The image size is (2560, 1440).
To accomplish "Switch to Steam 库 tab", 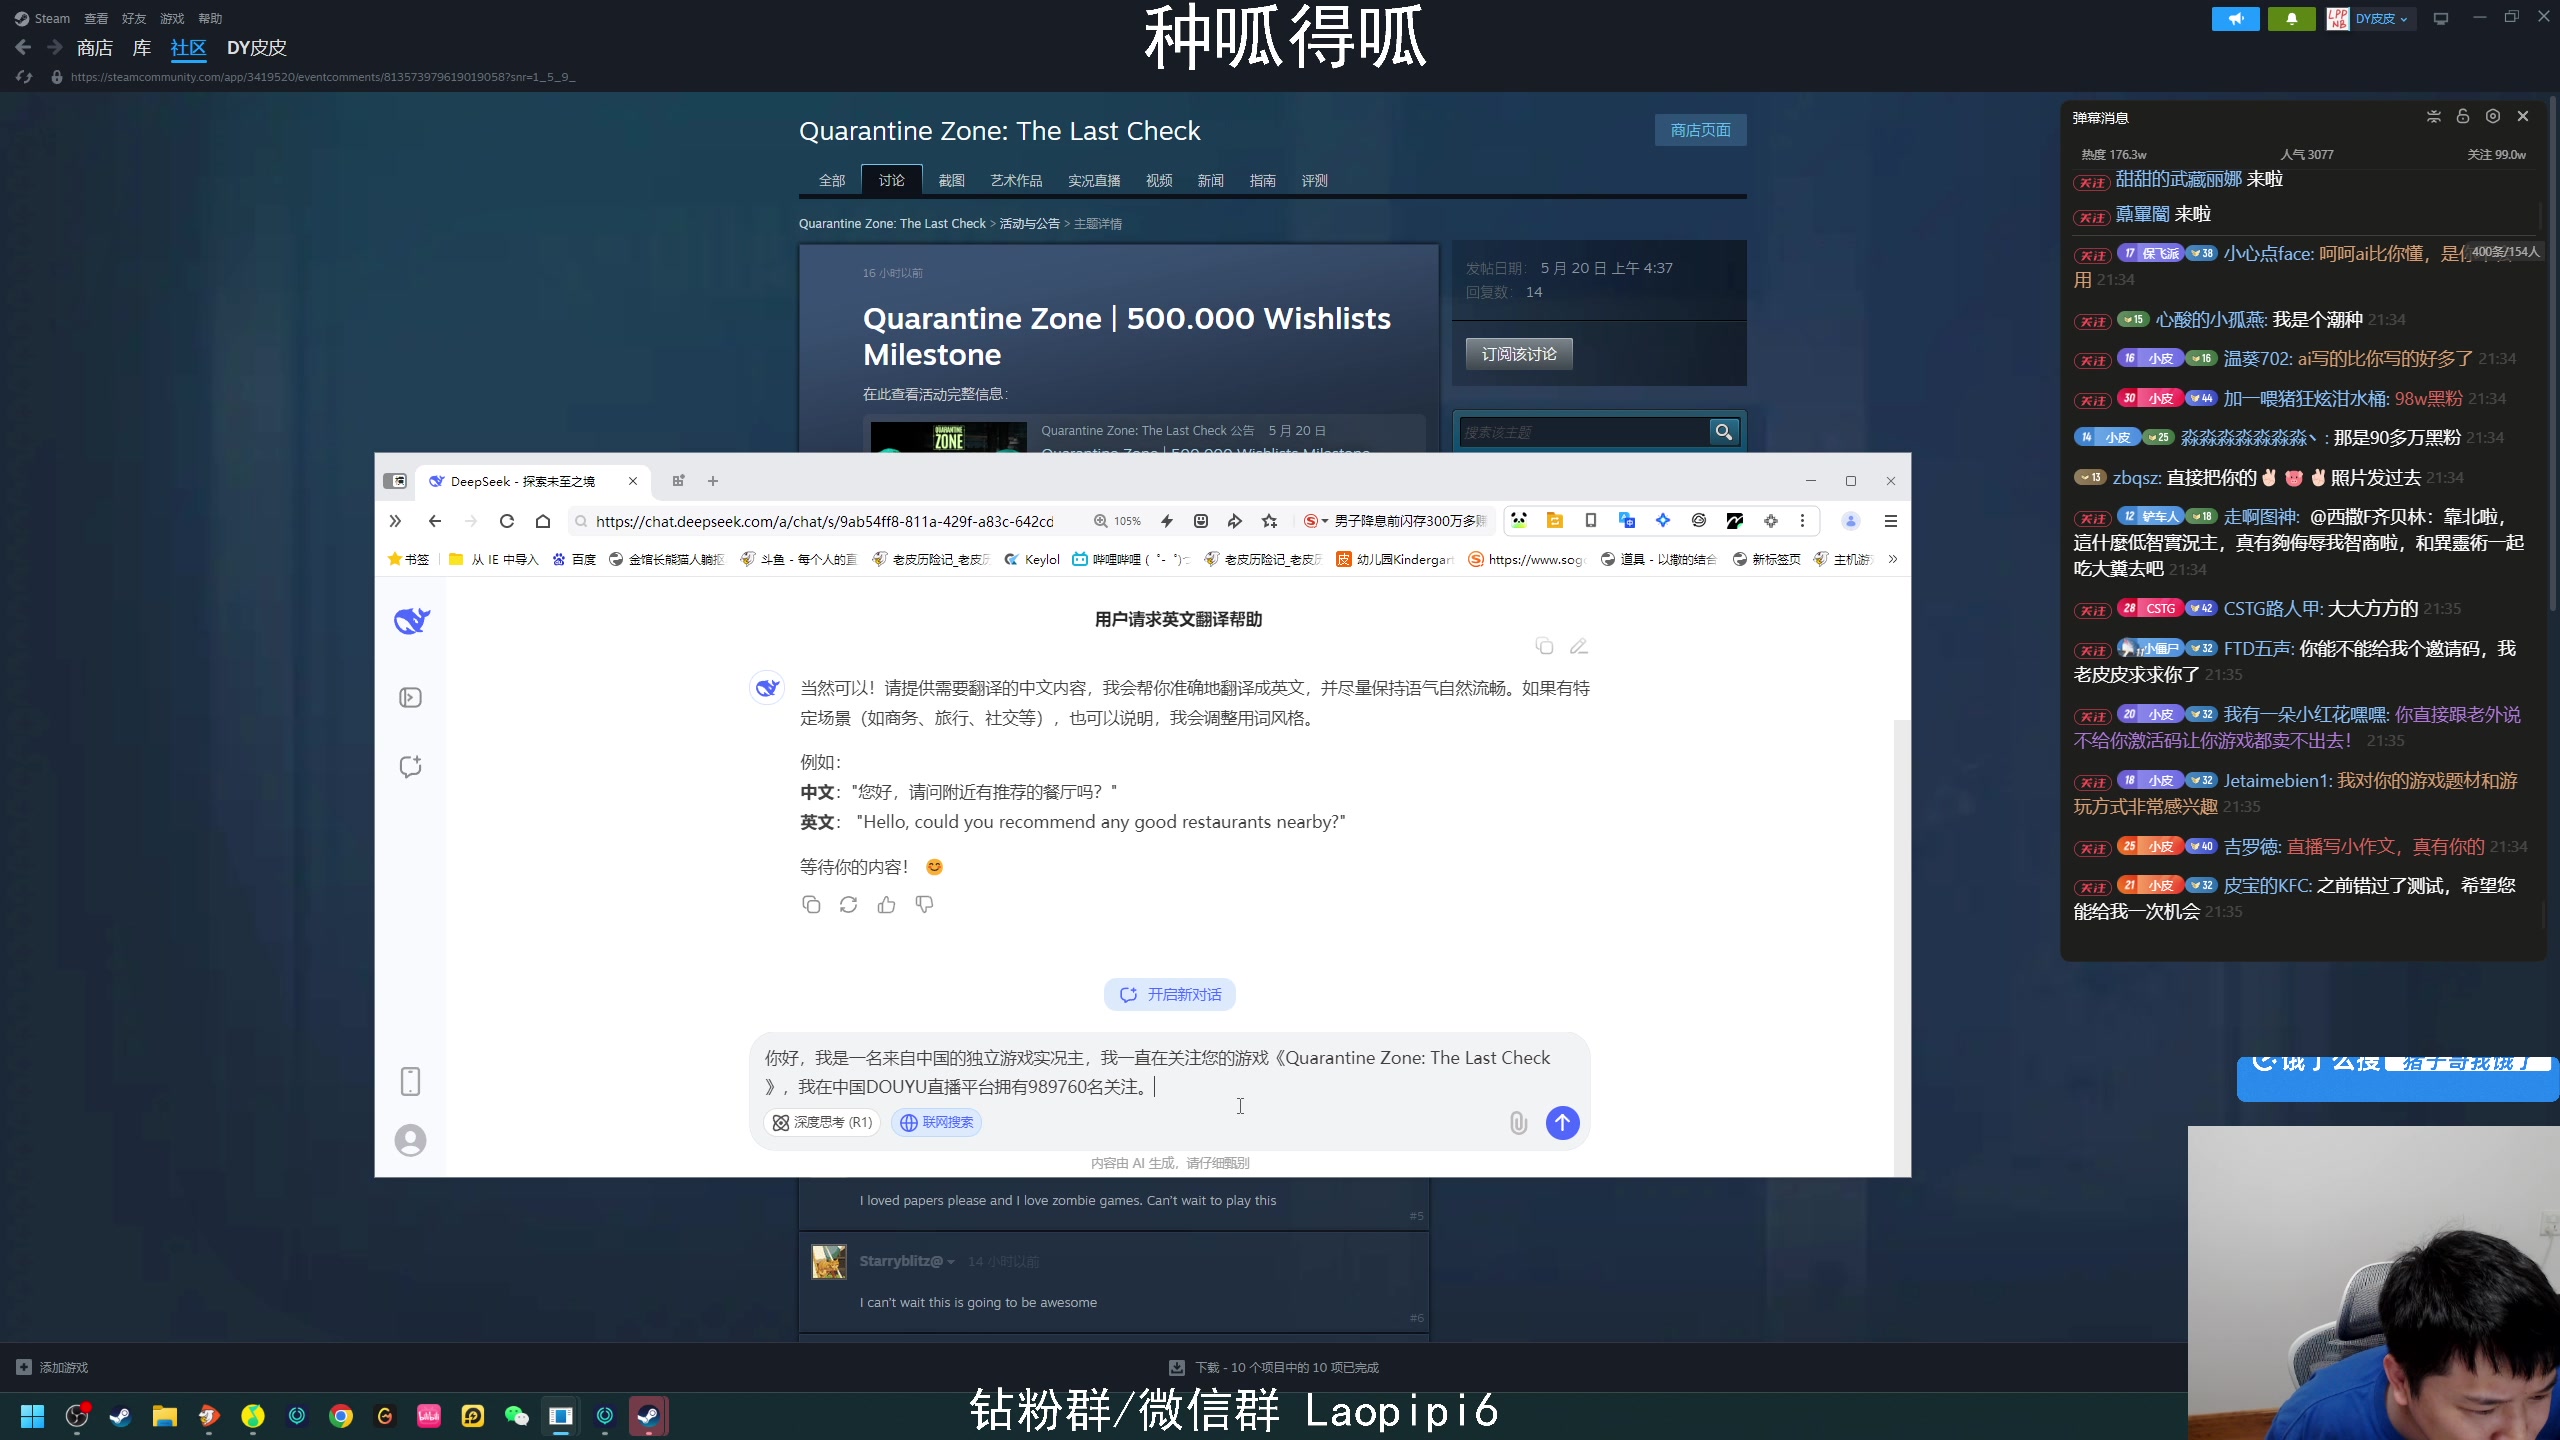I will click(x=142, y=47).
